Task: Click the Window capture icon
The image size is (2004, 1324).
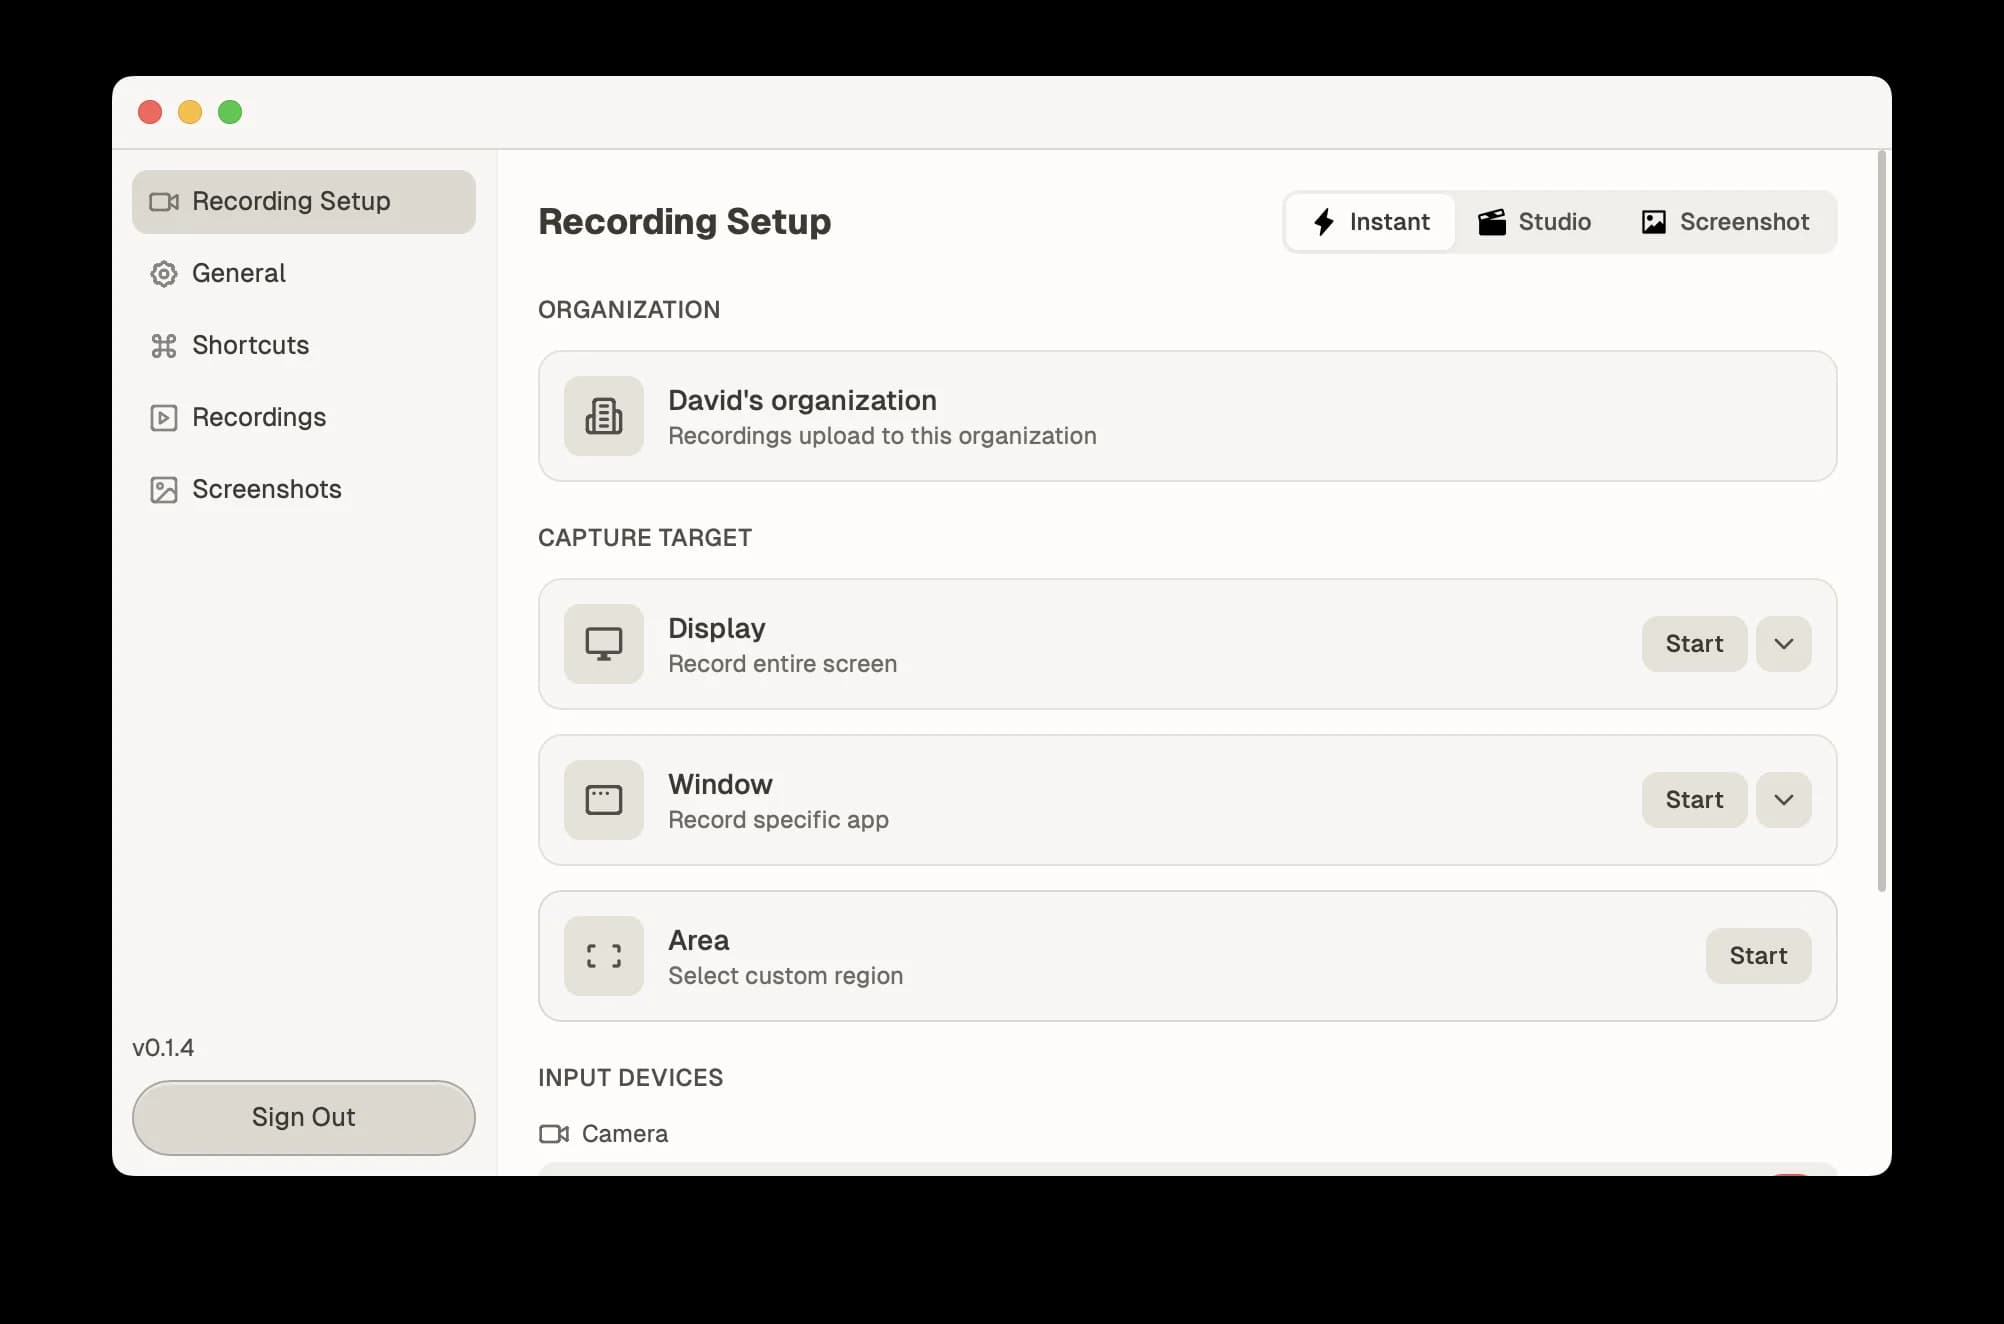Action: [603, 800]
